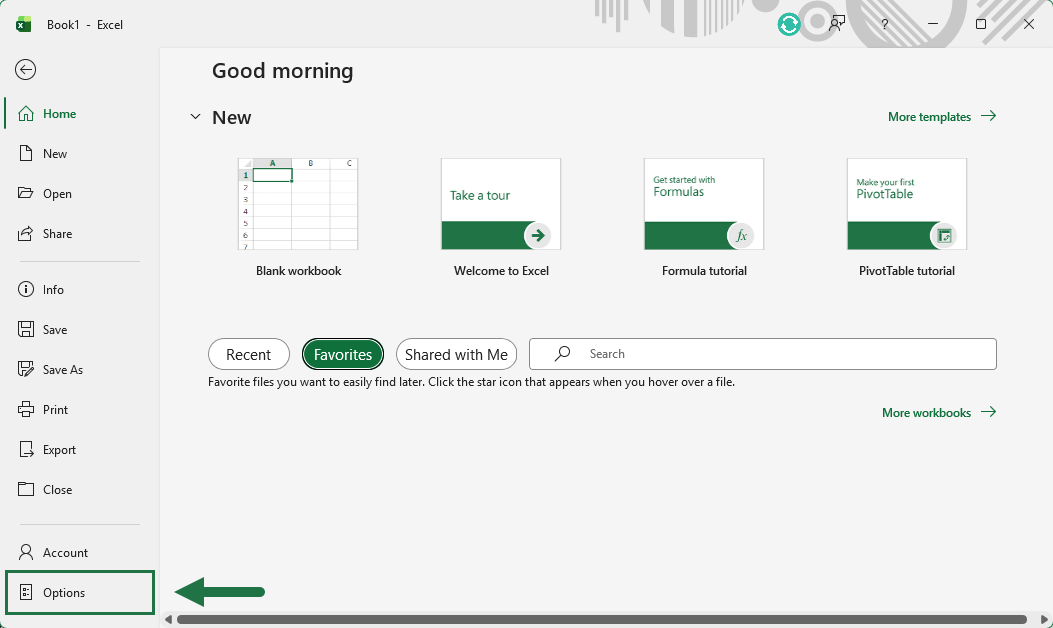Choose the Save As label in sidebar
This screenshot has width=1053, height=628.
[x=63, y=370]
